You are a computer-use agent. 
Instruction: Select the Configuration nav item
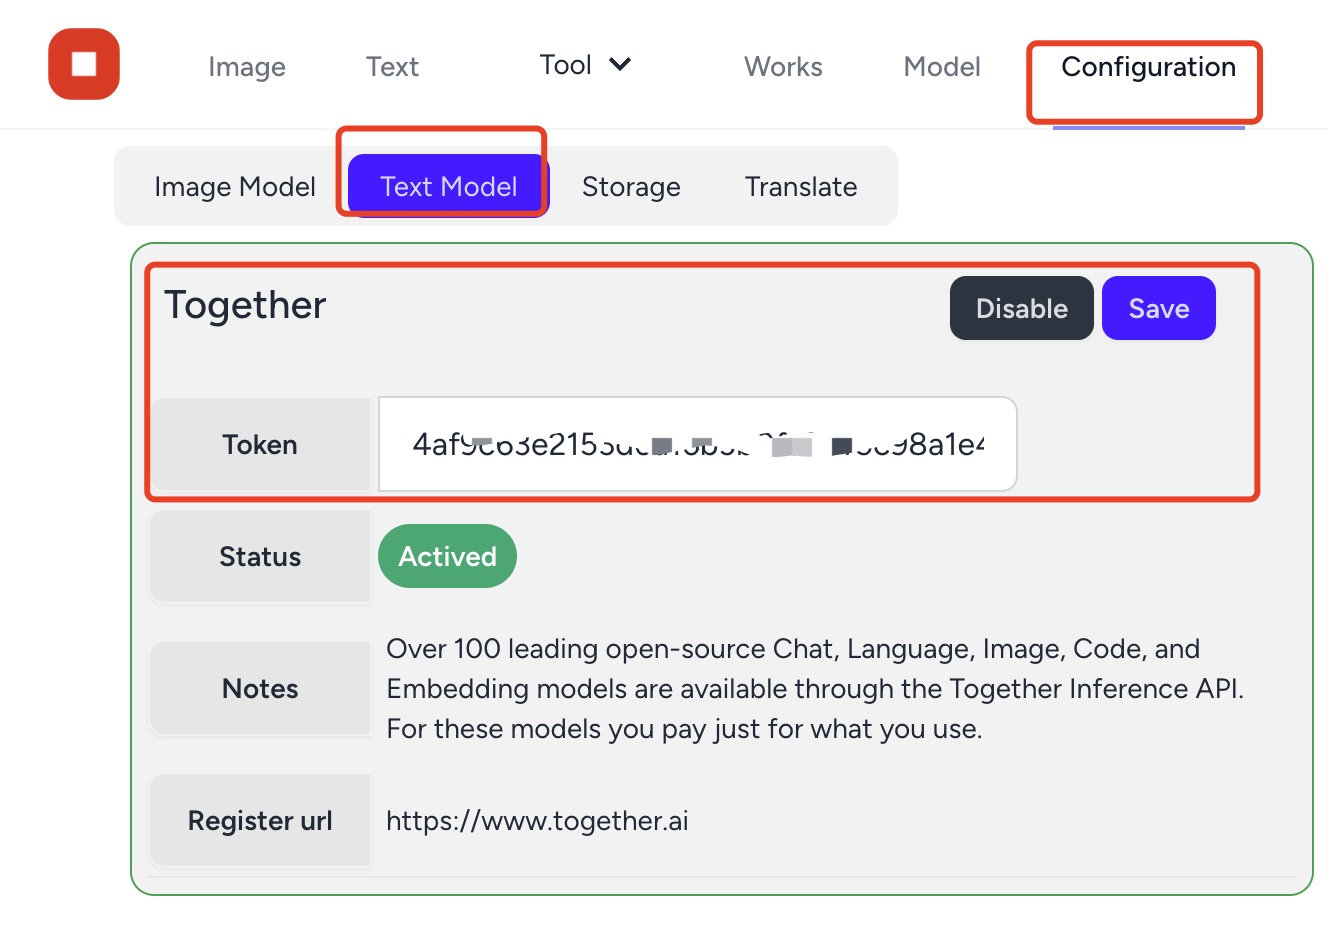click(1148, 67)
